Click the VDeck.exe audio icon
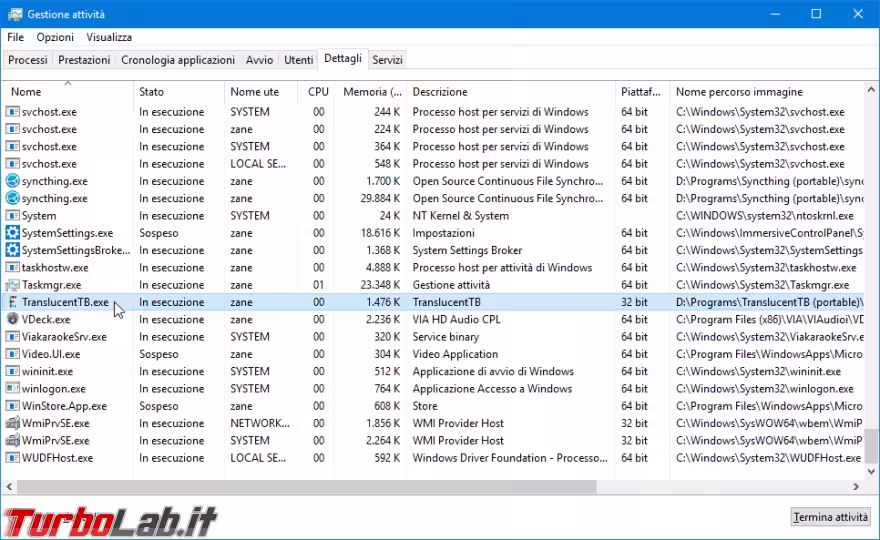 click(x=12, y=319)
